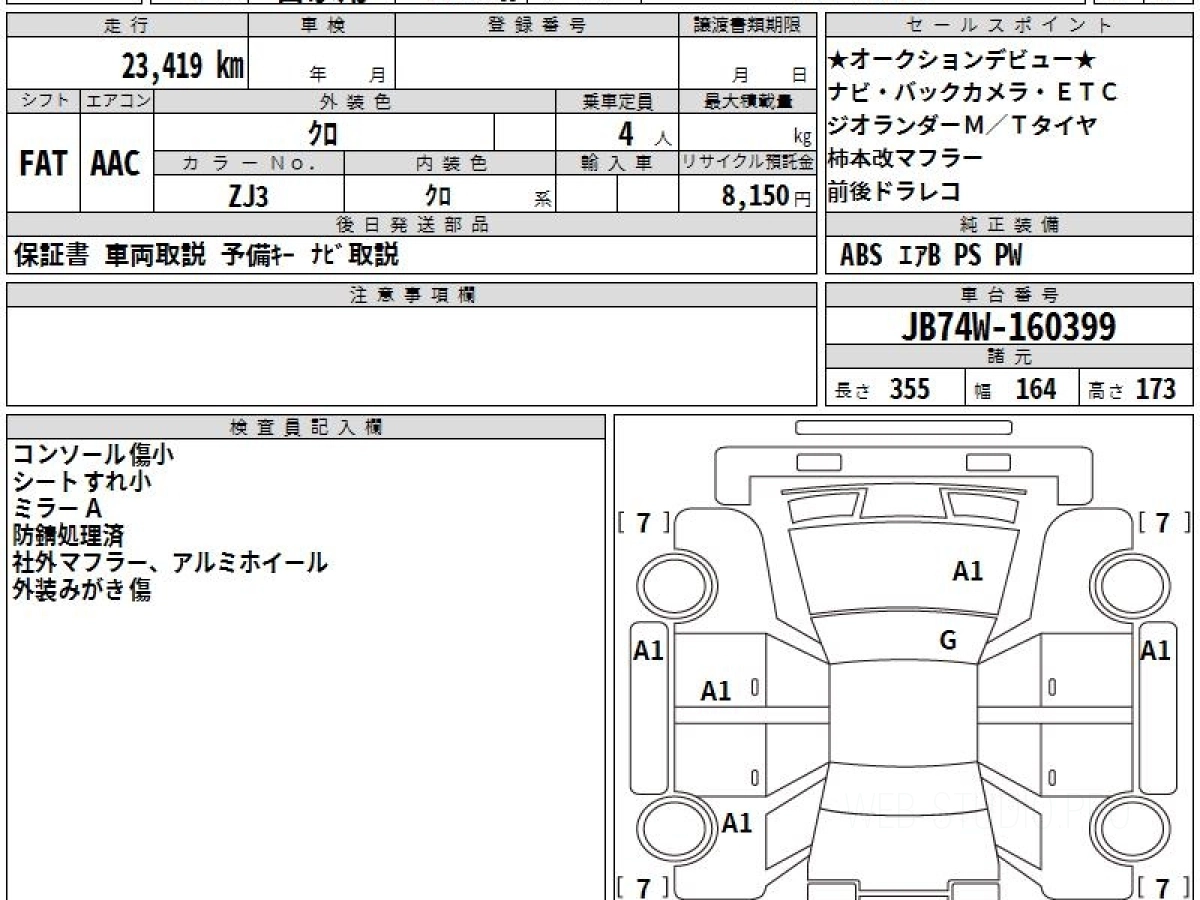Click the PW equipment label

1008,256
